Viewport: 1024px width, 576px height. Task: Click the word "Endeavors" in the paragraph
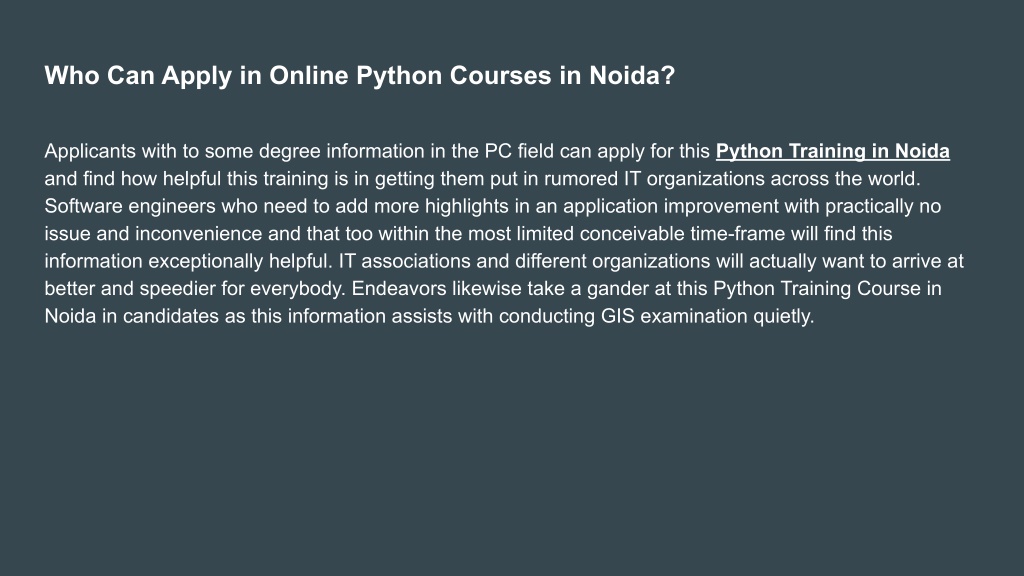[399, 289]
